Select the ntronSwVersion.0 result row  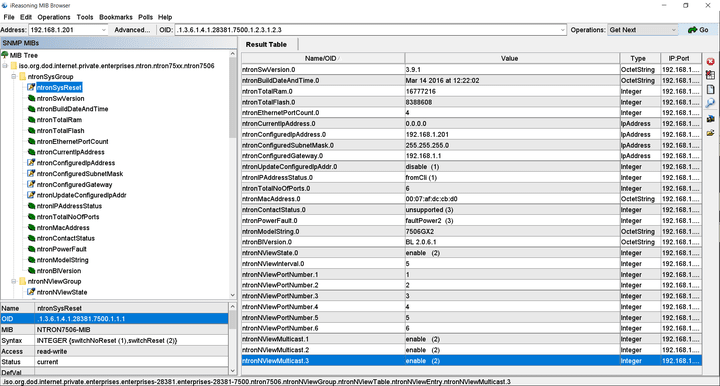pyautogui.click(x=472, y=69)
